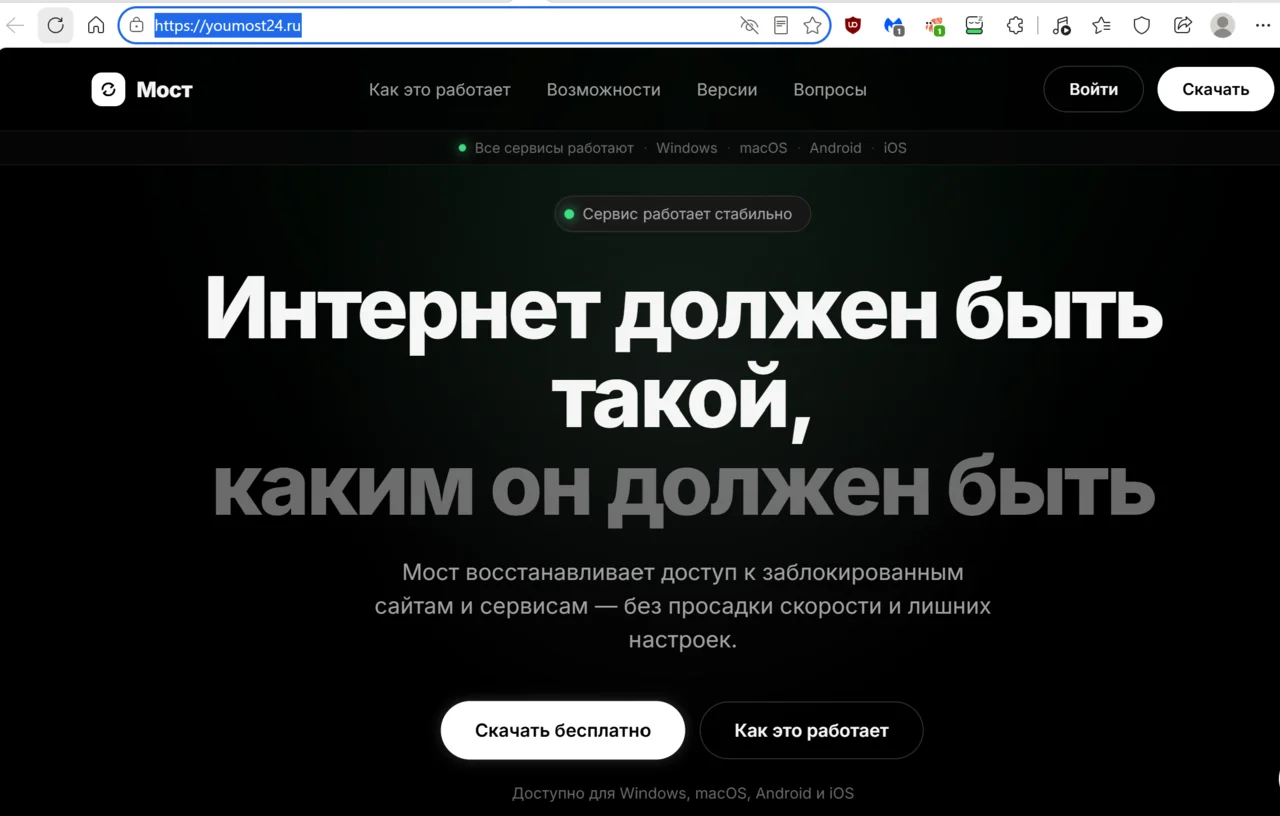1280x816 pixels.
Task: Open the three-dot browser settings menu
Action: [x=1263, y=26]
